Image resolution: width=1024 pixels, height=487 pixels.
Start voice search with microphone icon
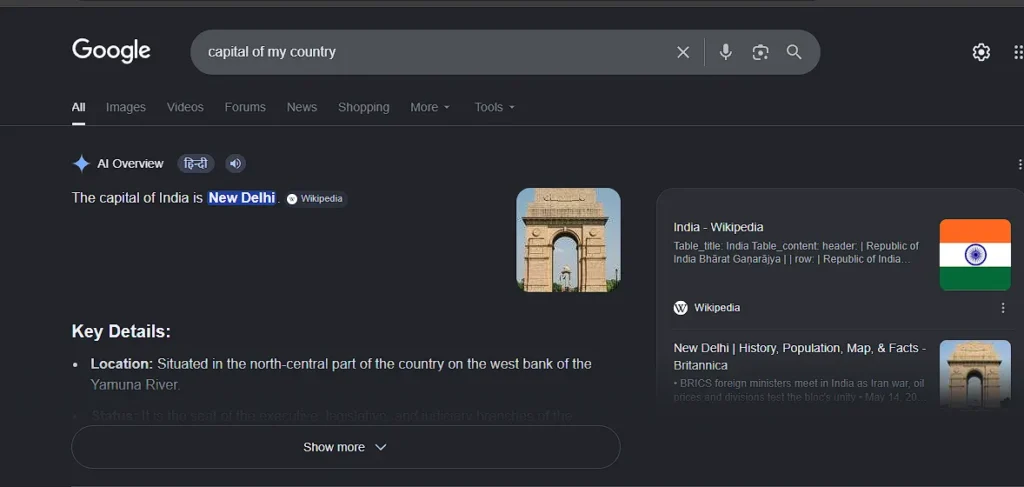[x=726, y=52]
